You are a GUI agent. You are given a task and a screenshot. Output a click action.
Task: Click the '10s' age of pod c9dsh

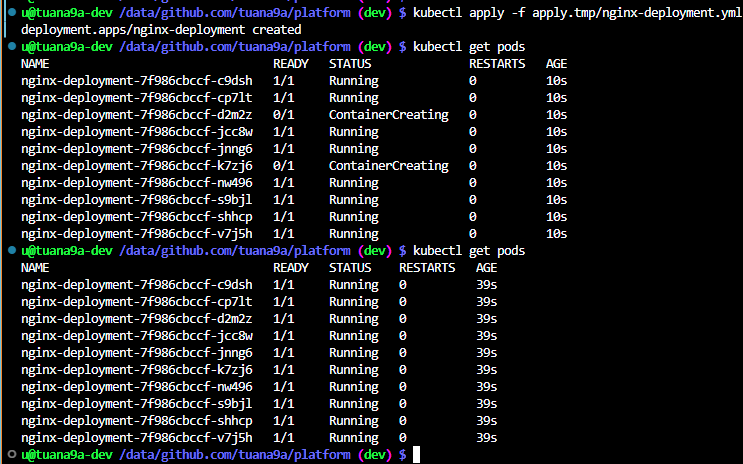point(556,81)
